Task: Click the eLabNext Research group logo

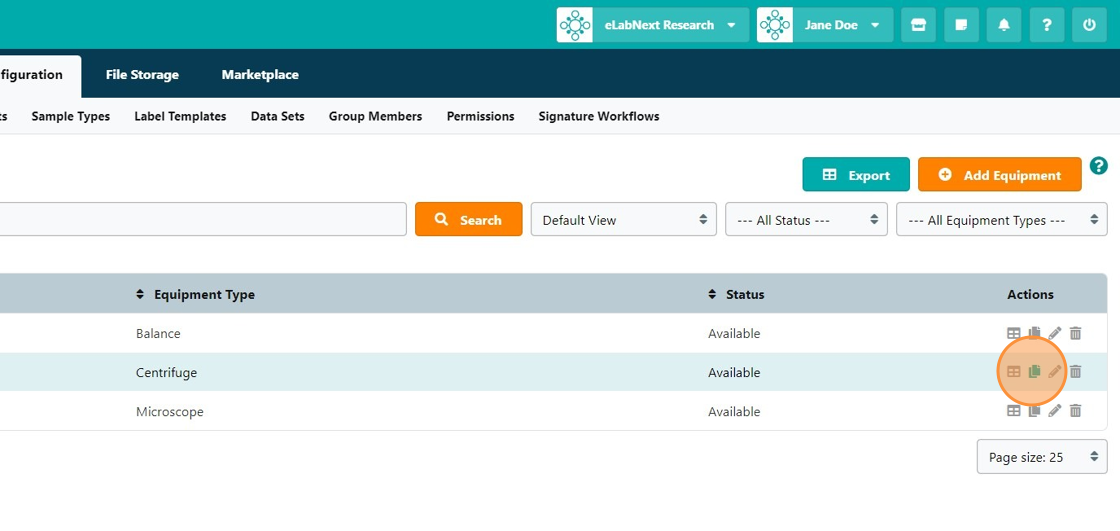Action: coord(575,25)
